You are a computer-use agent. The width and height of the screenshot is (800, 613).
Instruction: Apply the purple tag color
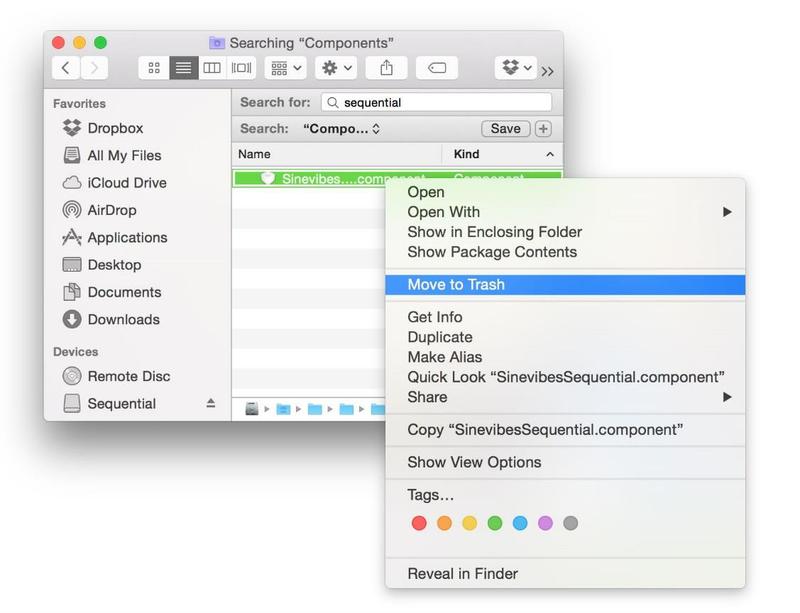click(545, 523)
